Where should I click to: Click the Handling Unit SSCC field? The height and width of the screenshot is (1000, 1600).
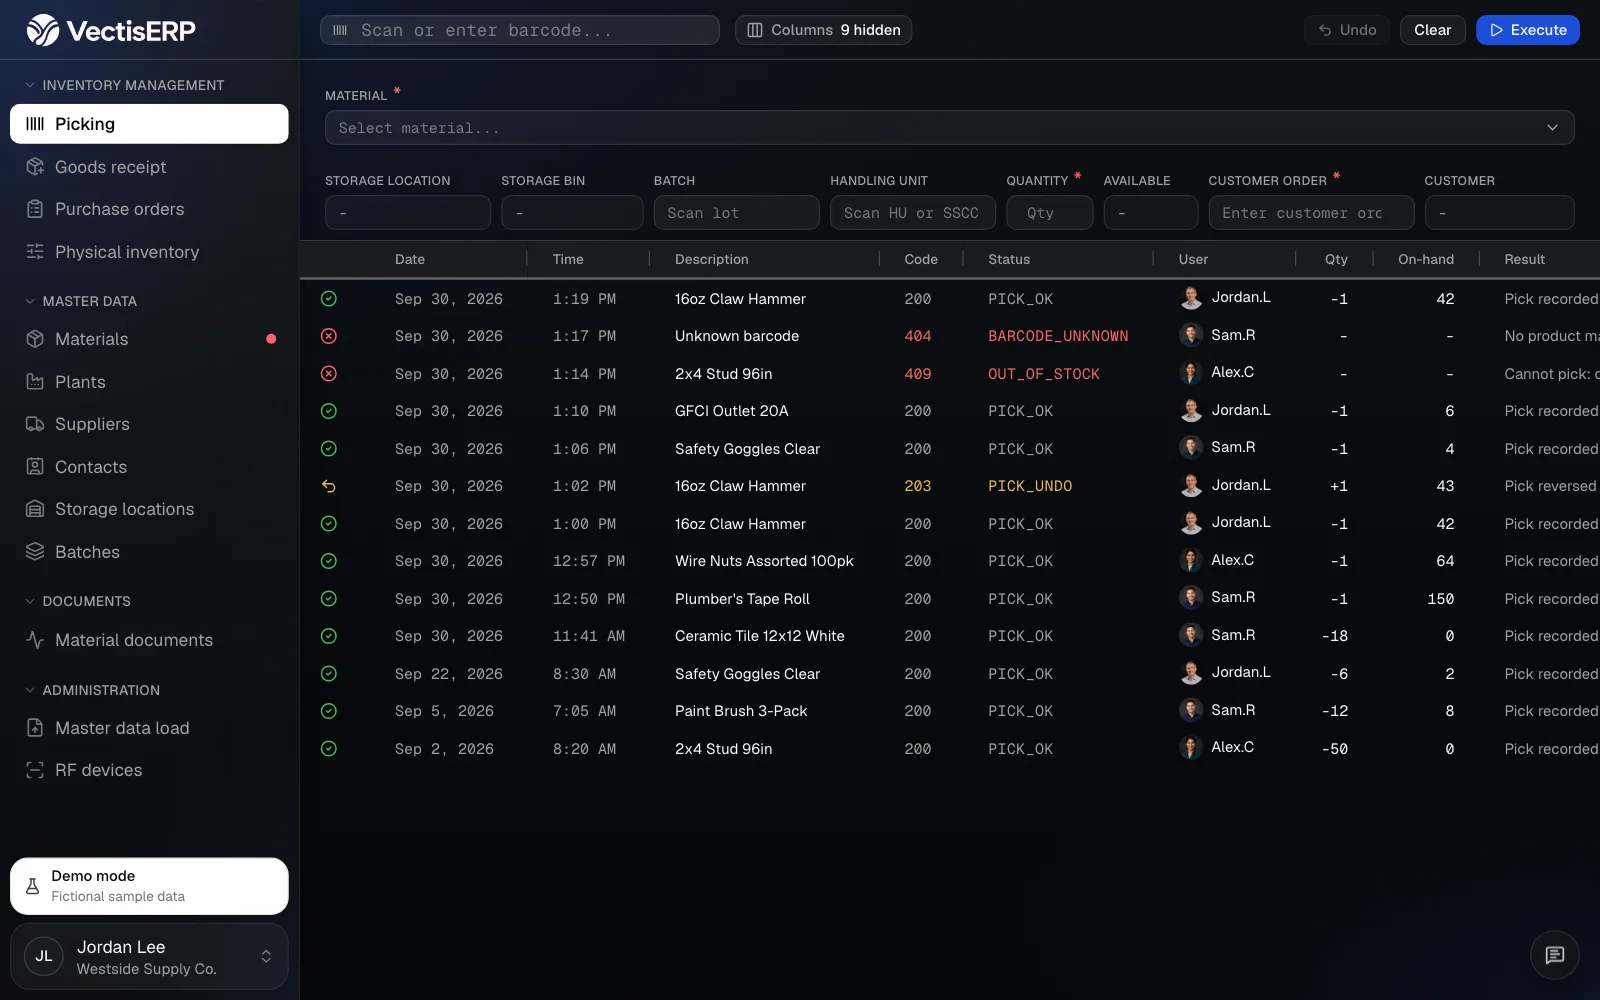(913, 213)
